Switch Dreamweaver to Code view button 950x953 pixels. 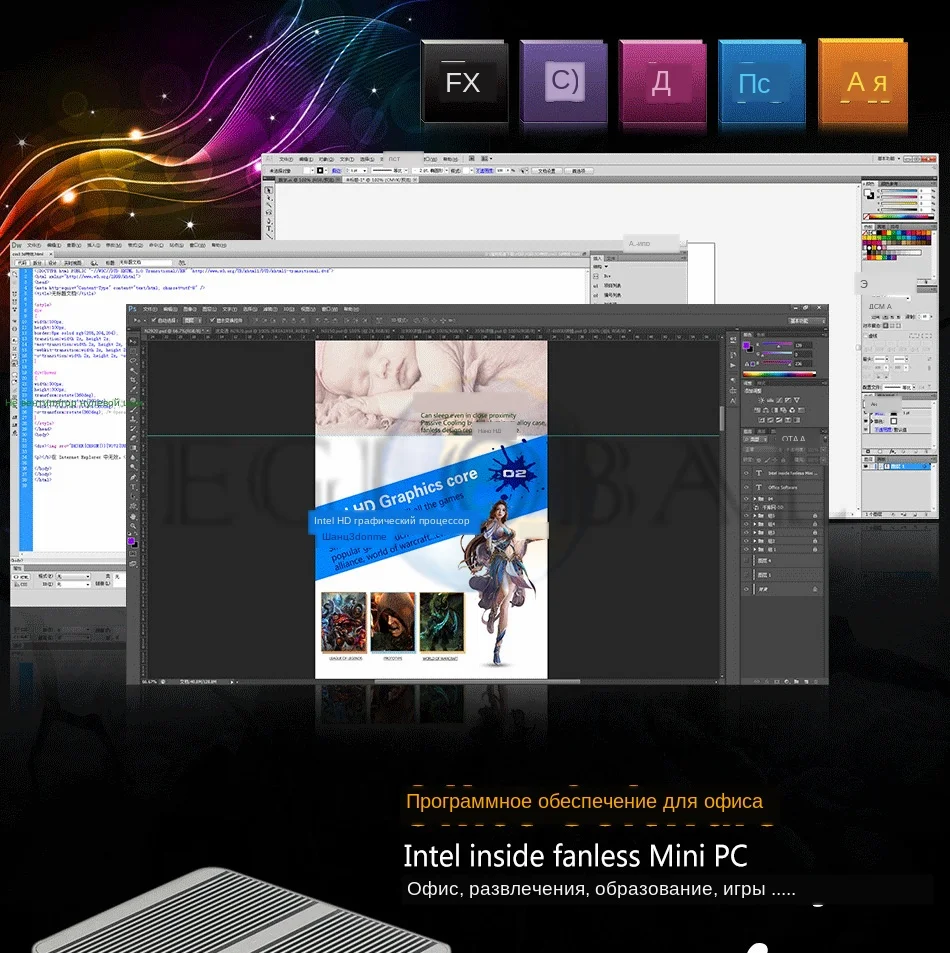coord(22,263)
